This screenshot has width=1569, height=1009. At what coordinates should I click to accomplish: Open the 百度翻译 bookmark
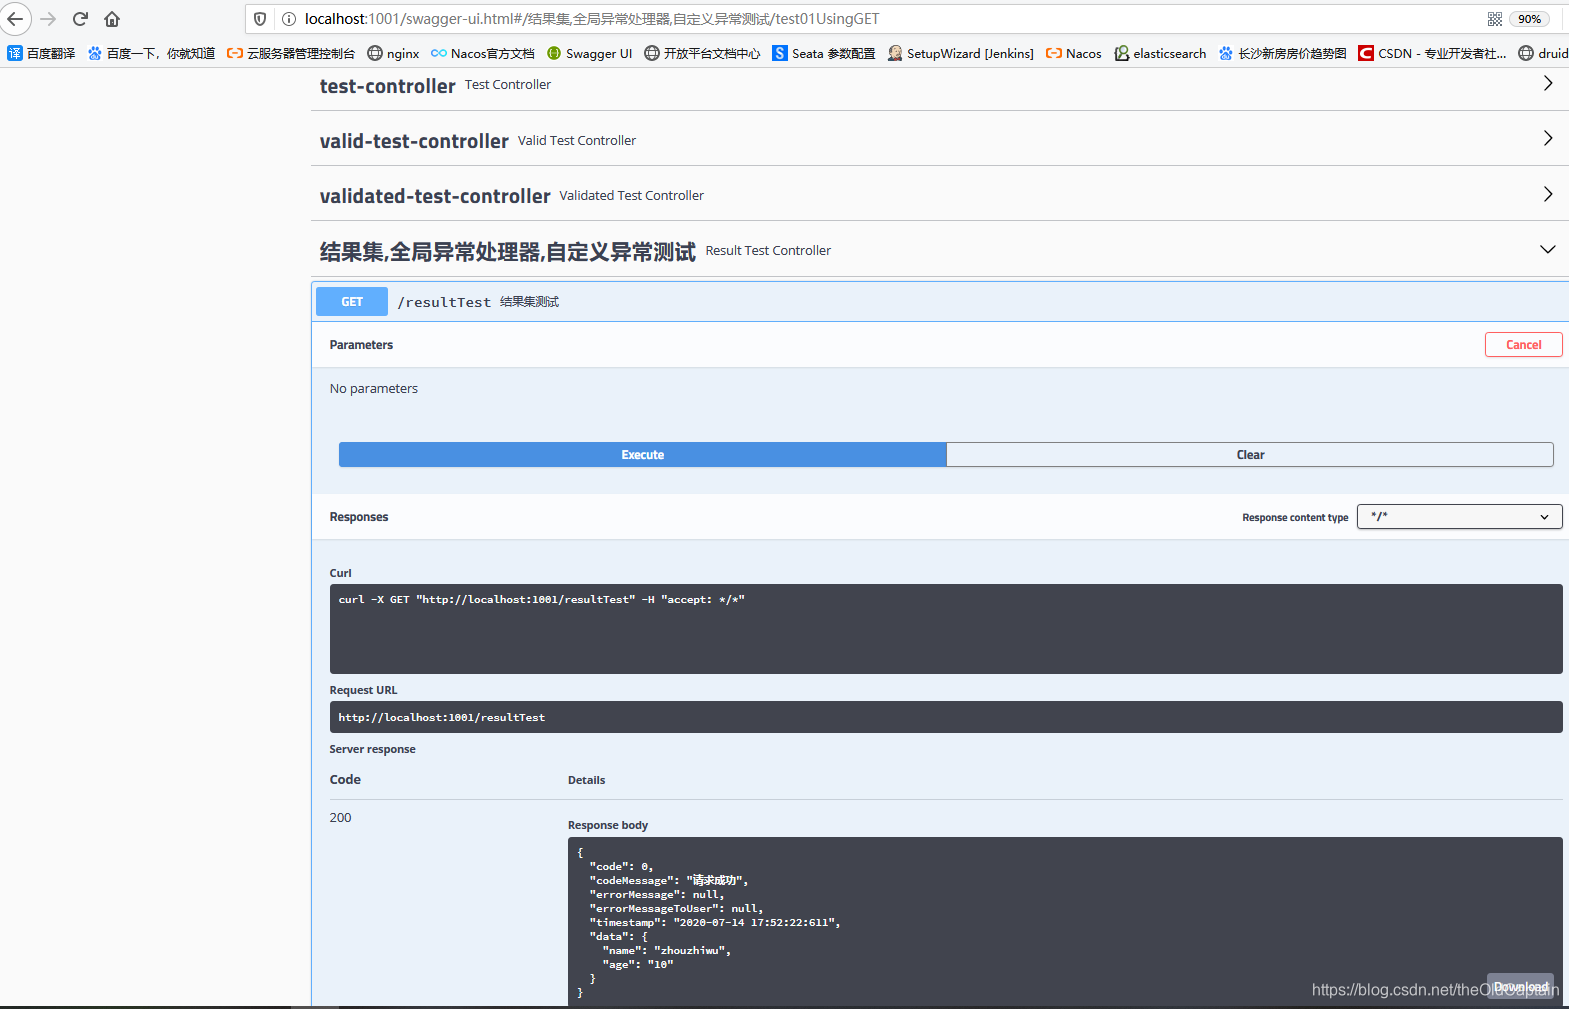coord(41,53)
